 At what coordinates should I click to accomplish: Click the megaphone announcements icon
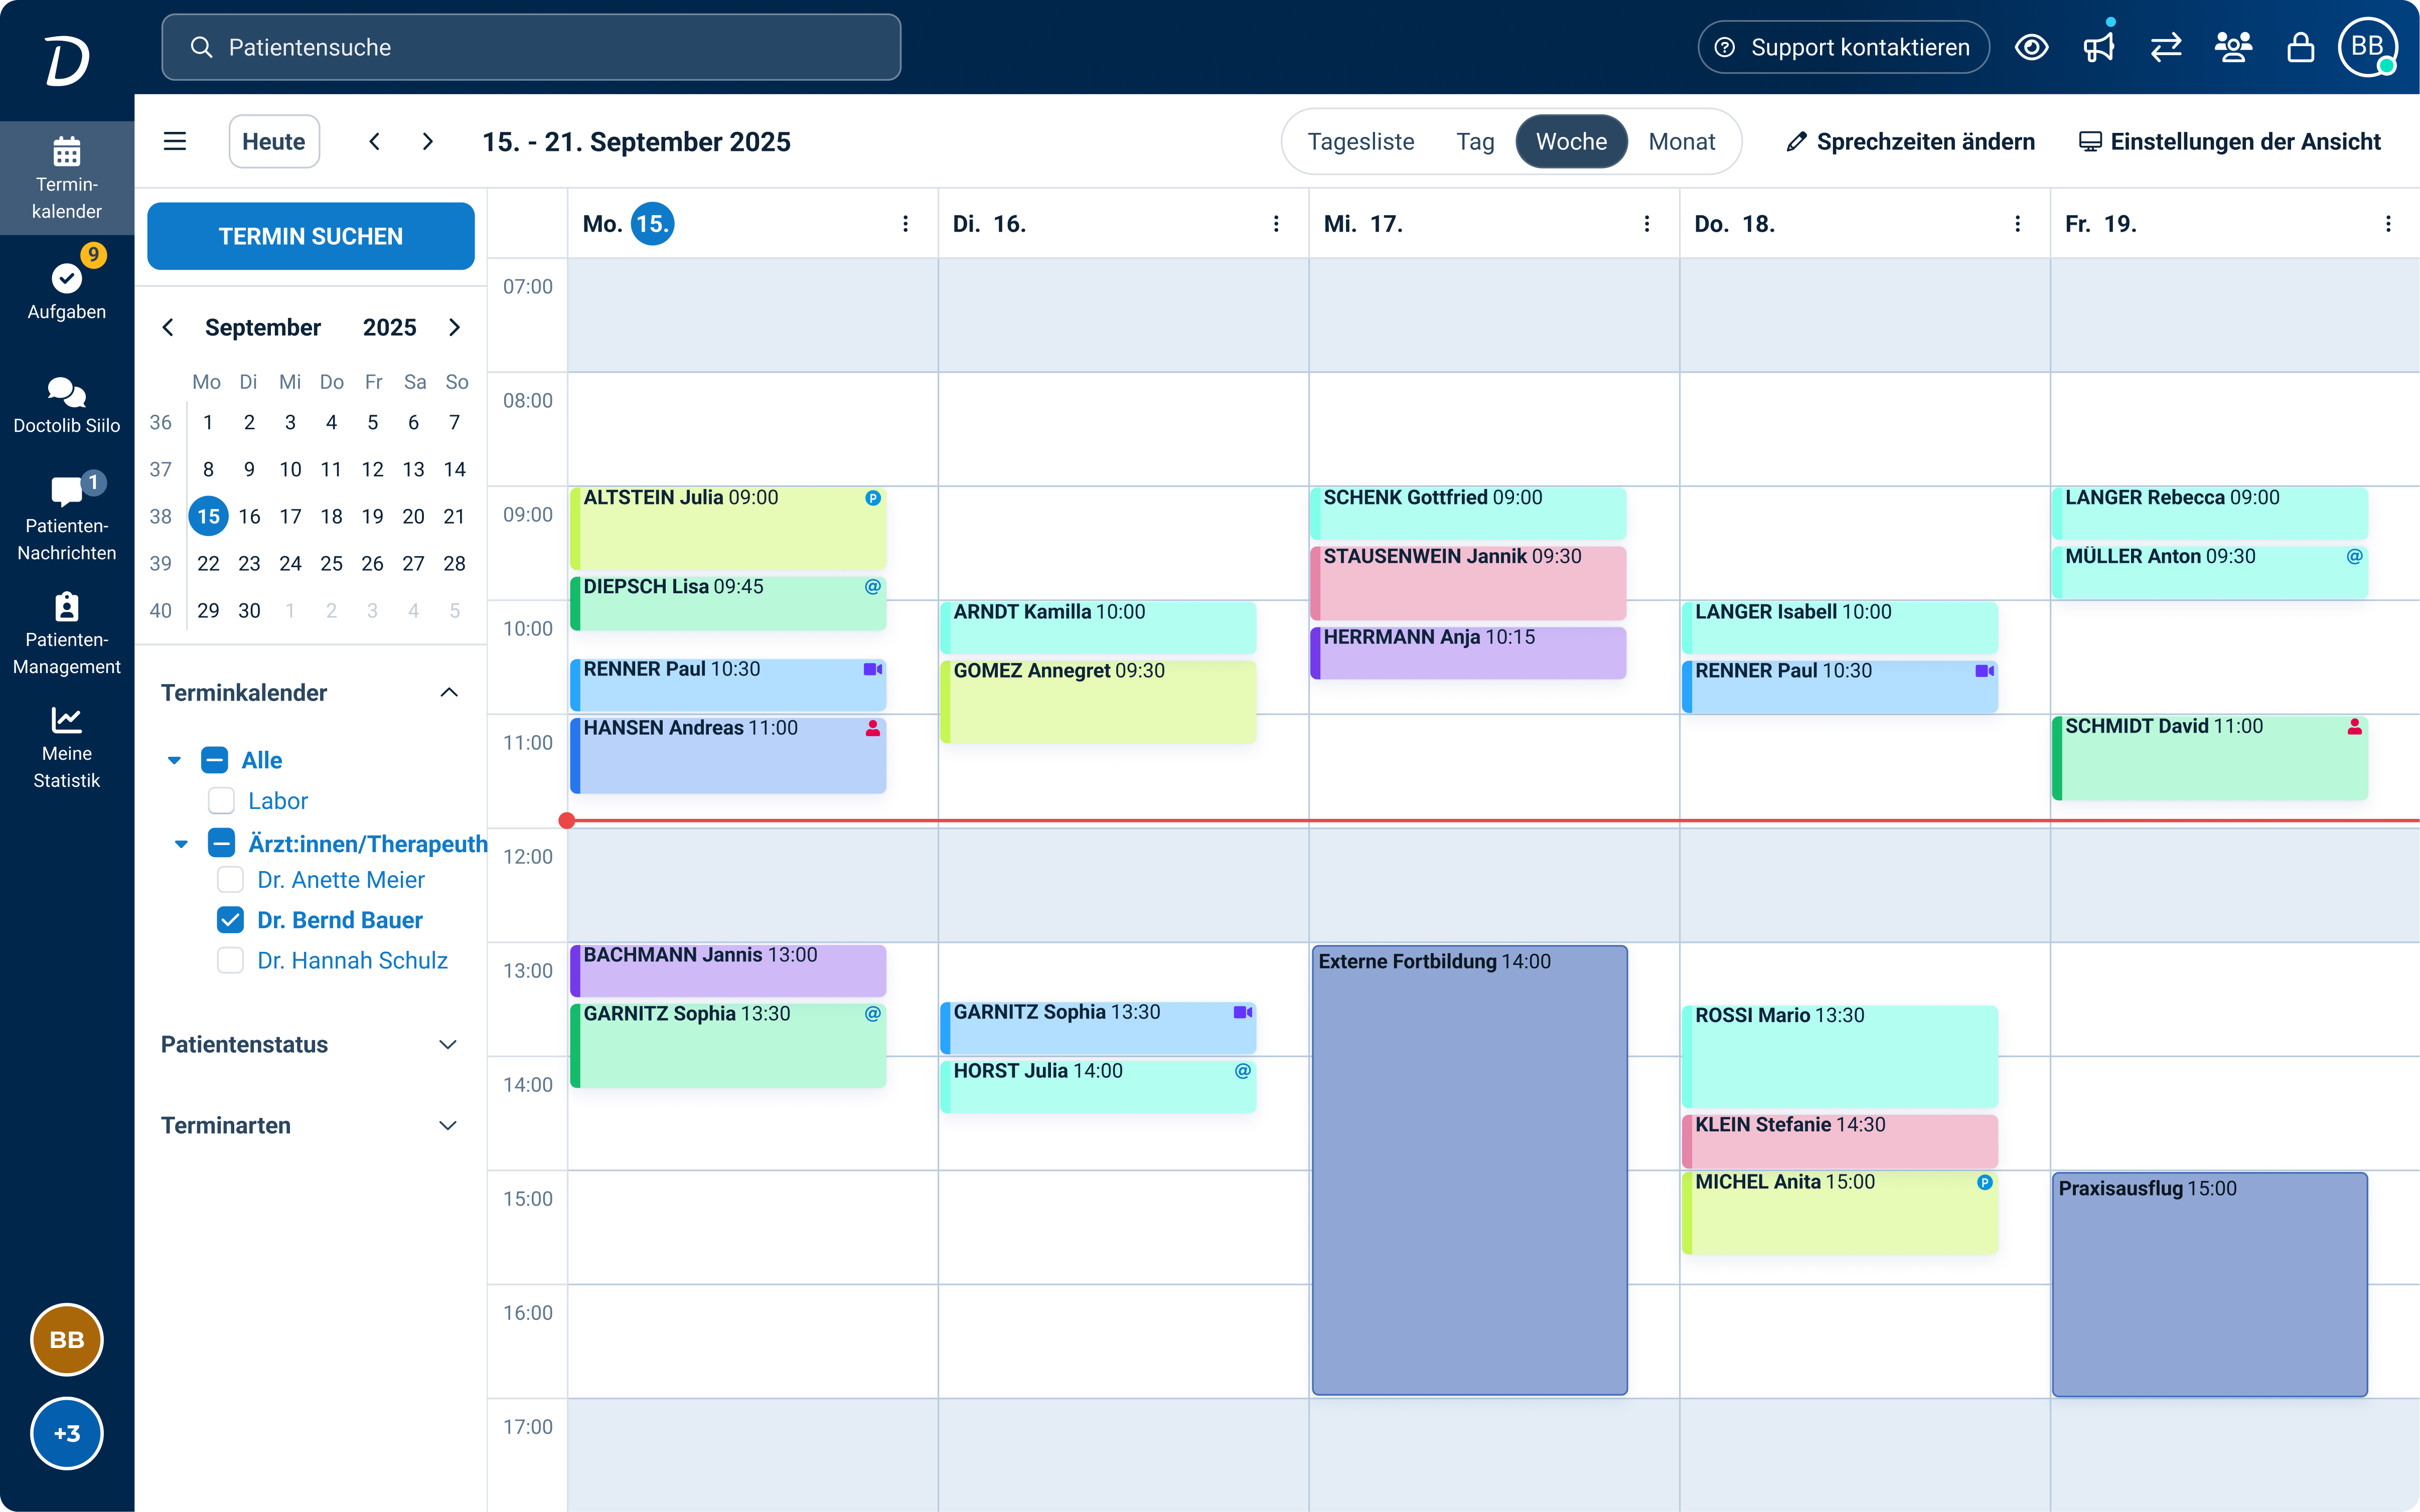(2098, 47)
